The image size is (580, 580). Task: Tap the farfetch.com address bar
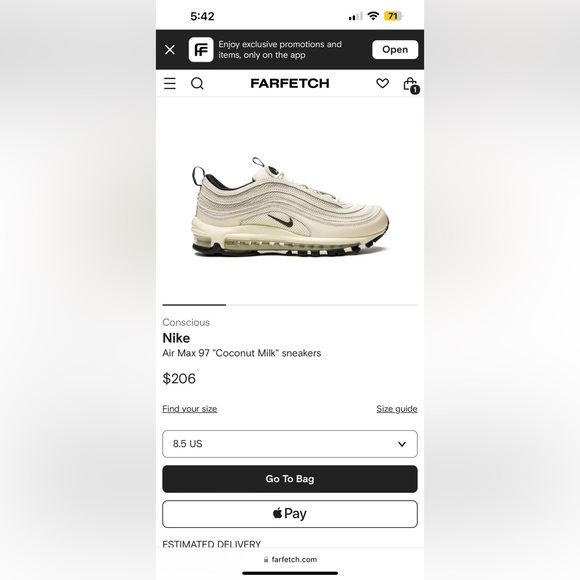pyautogui.click(x=290, y=559)
